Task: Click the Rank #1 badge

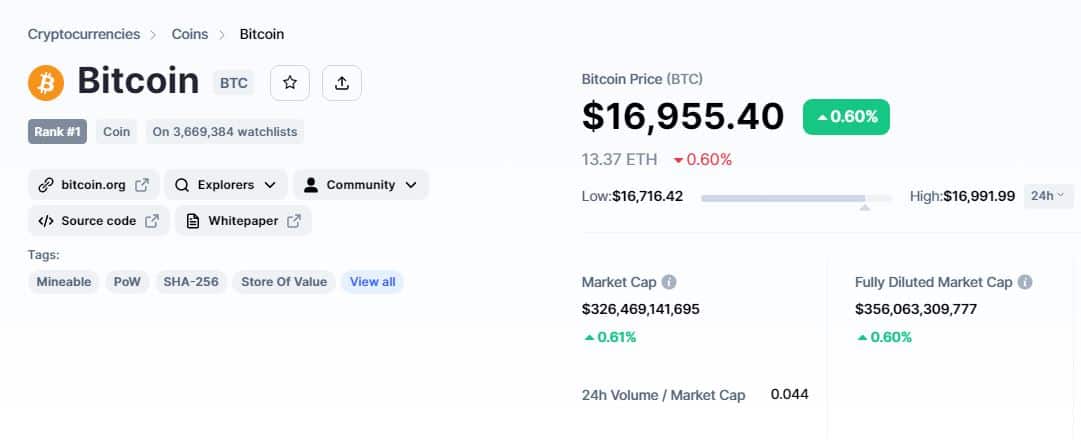Action: [x=57, y=131]
